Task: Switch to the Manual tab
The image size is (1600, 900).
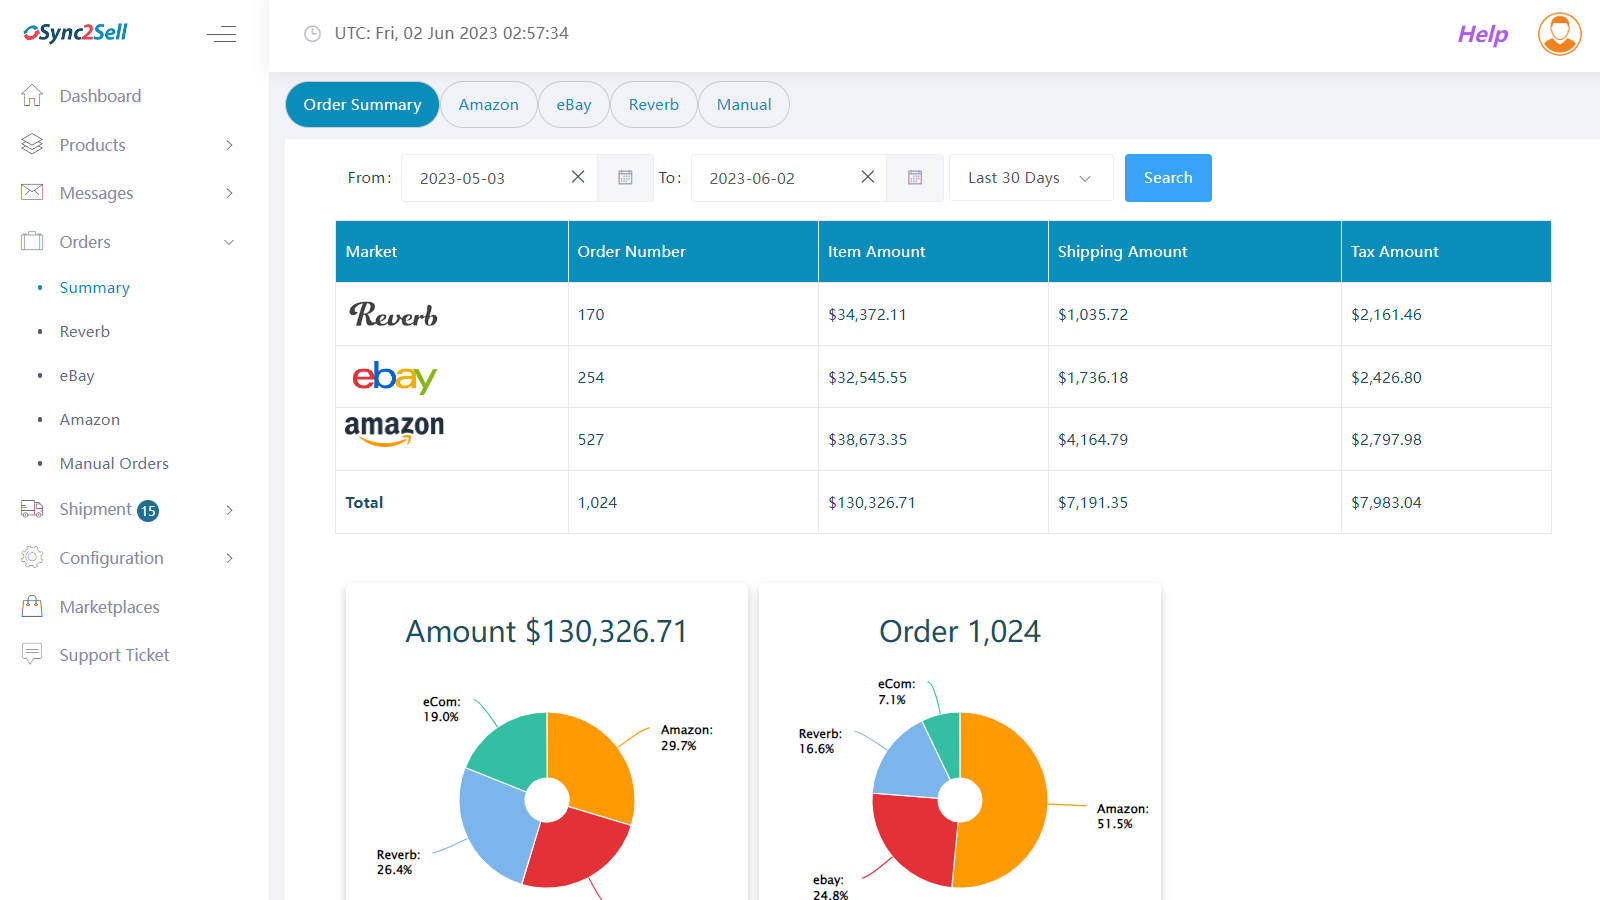Action: [x=744, y=104]
